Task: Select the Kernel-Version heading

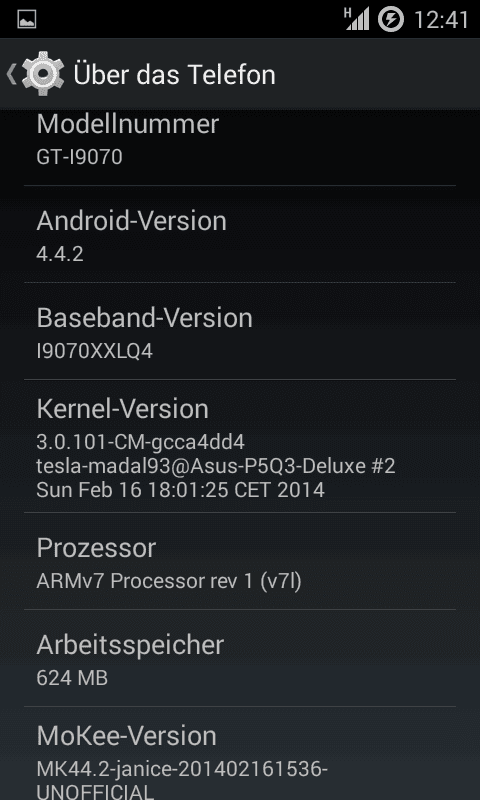Action: pyautogui.click(x=122, y=409)
